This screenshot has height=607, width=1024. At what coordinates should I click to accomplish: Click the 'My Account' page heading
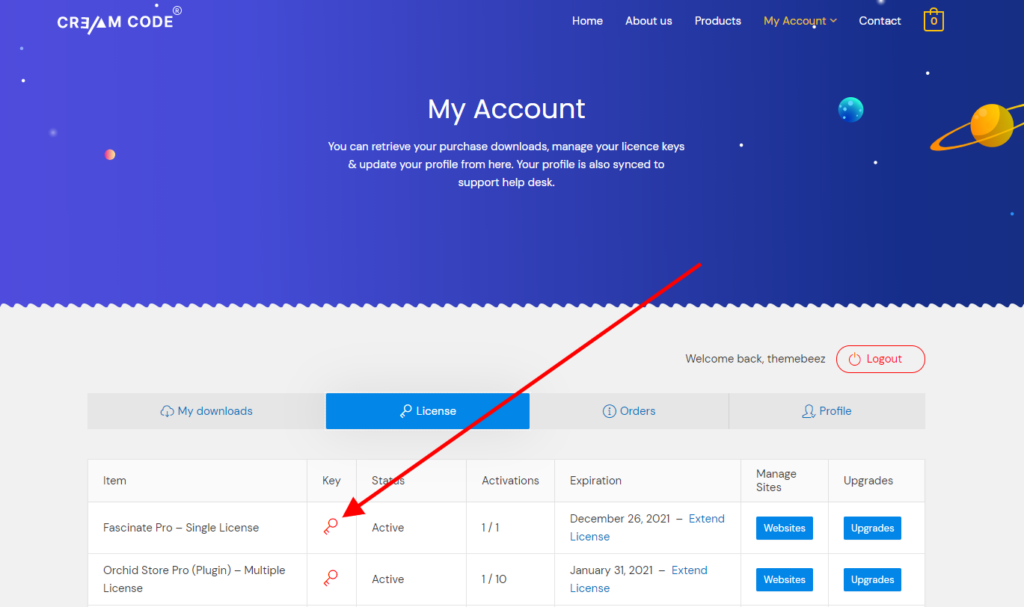click(x=506, y=108)
